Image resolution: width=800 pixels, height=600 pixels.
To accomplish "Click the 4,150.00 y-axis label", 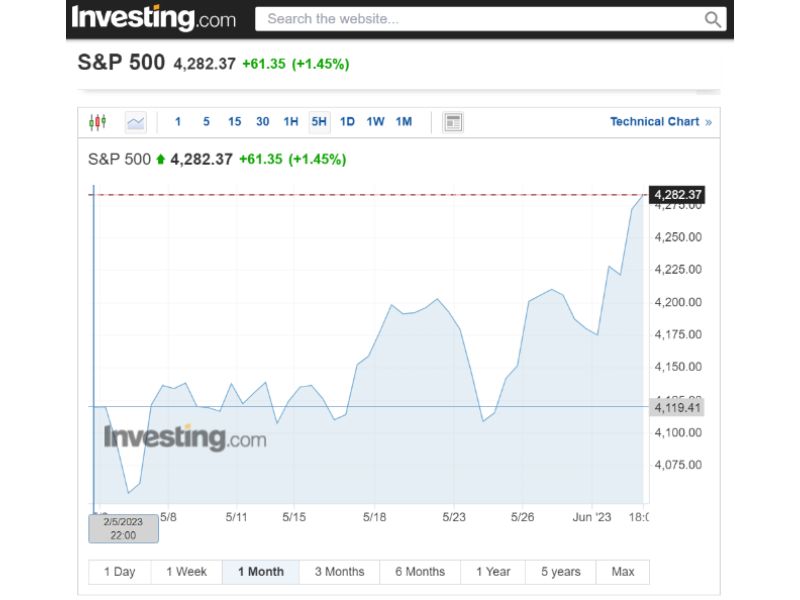I will (678, 367).
